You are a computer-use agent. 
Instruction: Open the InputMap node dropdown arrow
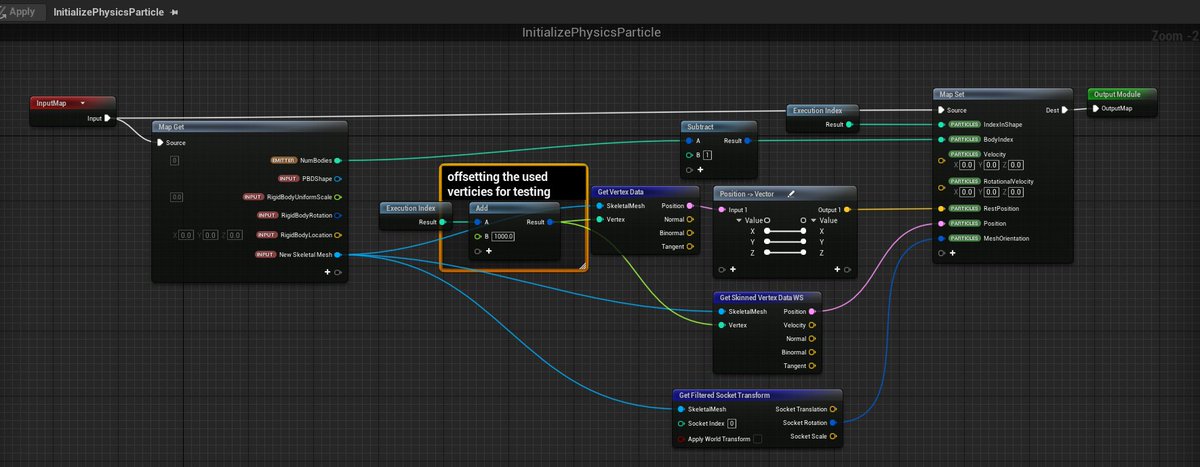pyautogui.click(x=82, y=103)
